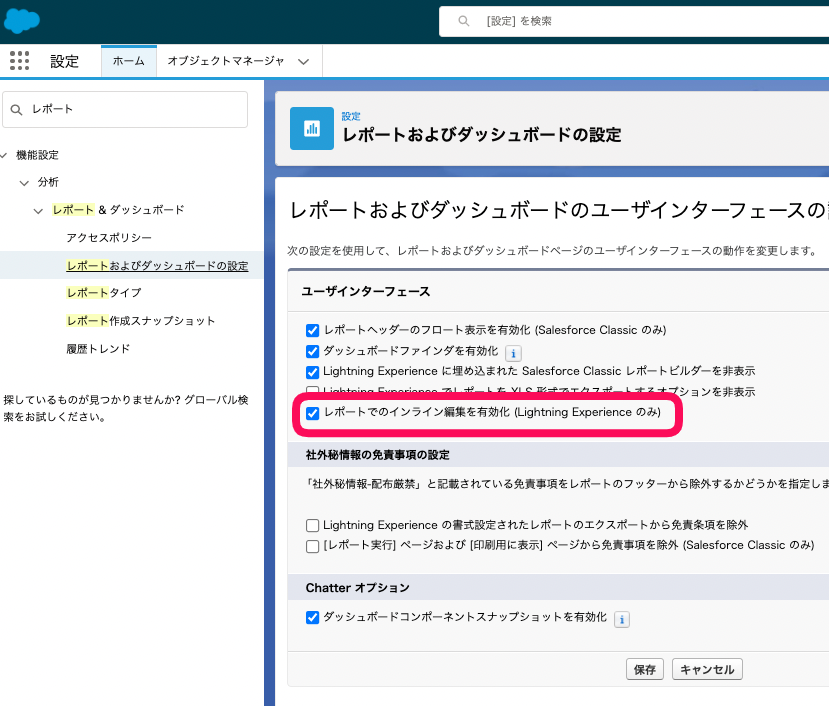
Task: Open レポート作成スナップショット in the sidebar
Action: point(141,320)
